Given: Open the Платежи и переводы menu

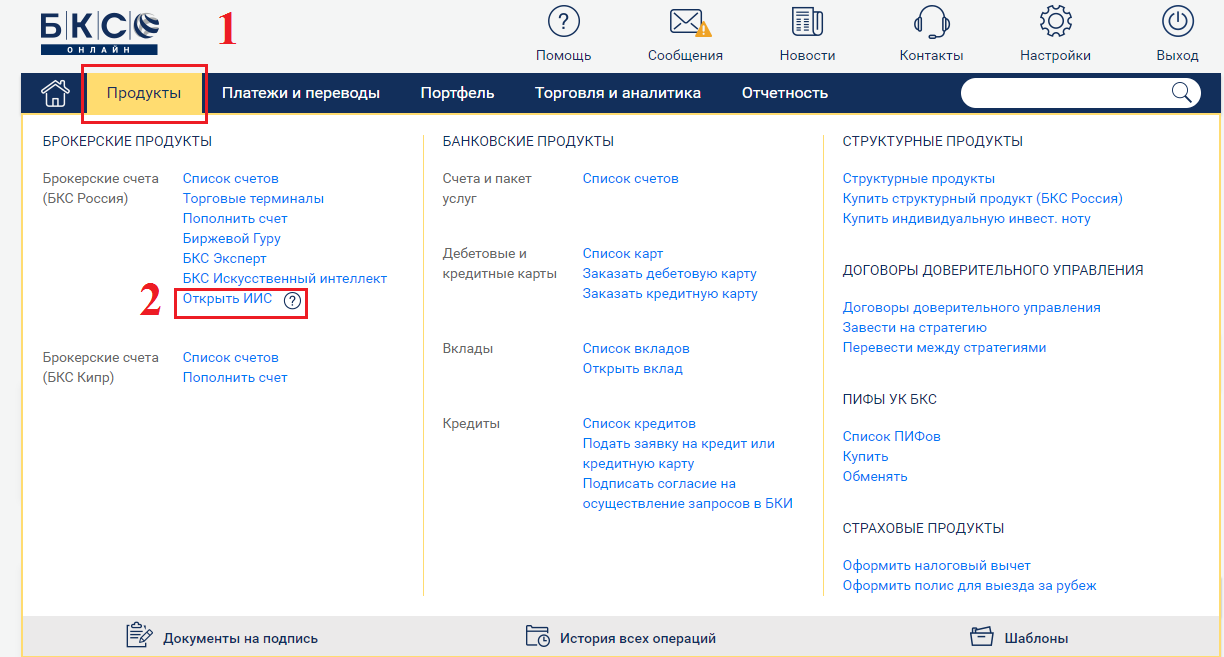Looking at the screenshot, I should [301, 93].
